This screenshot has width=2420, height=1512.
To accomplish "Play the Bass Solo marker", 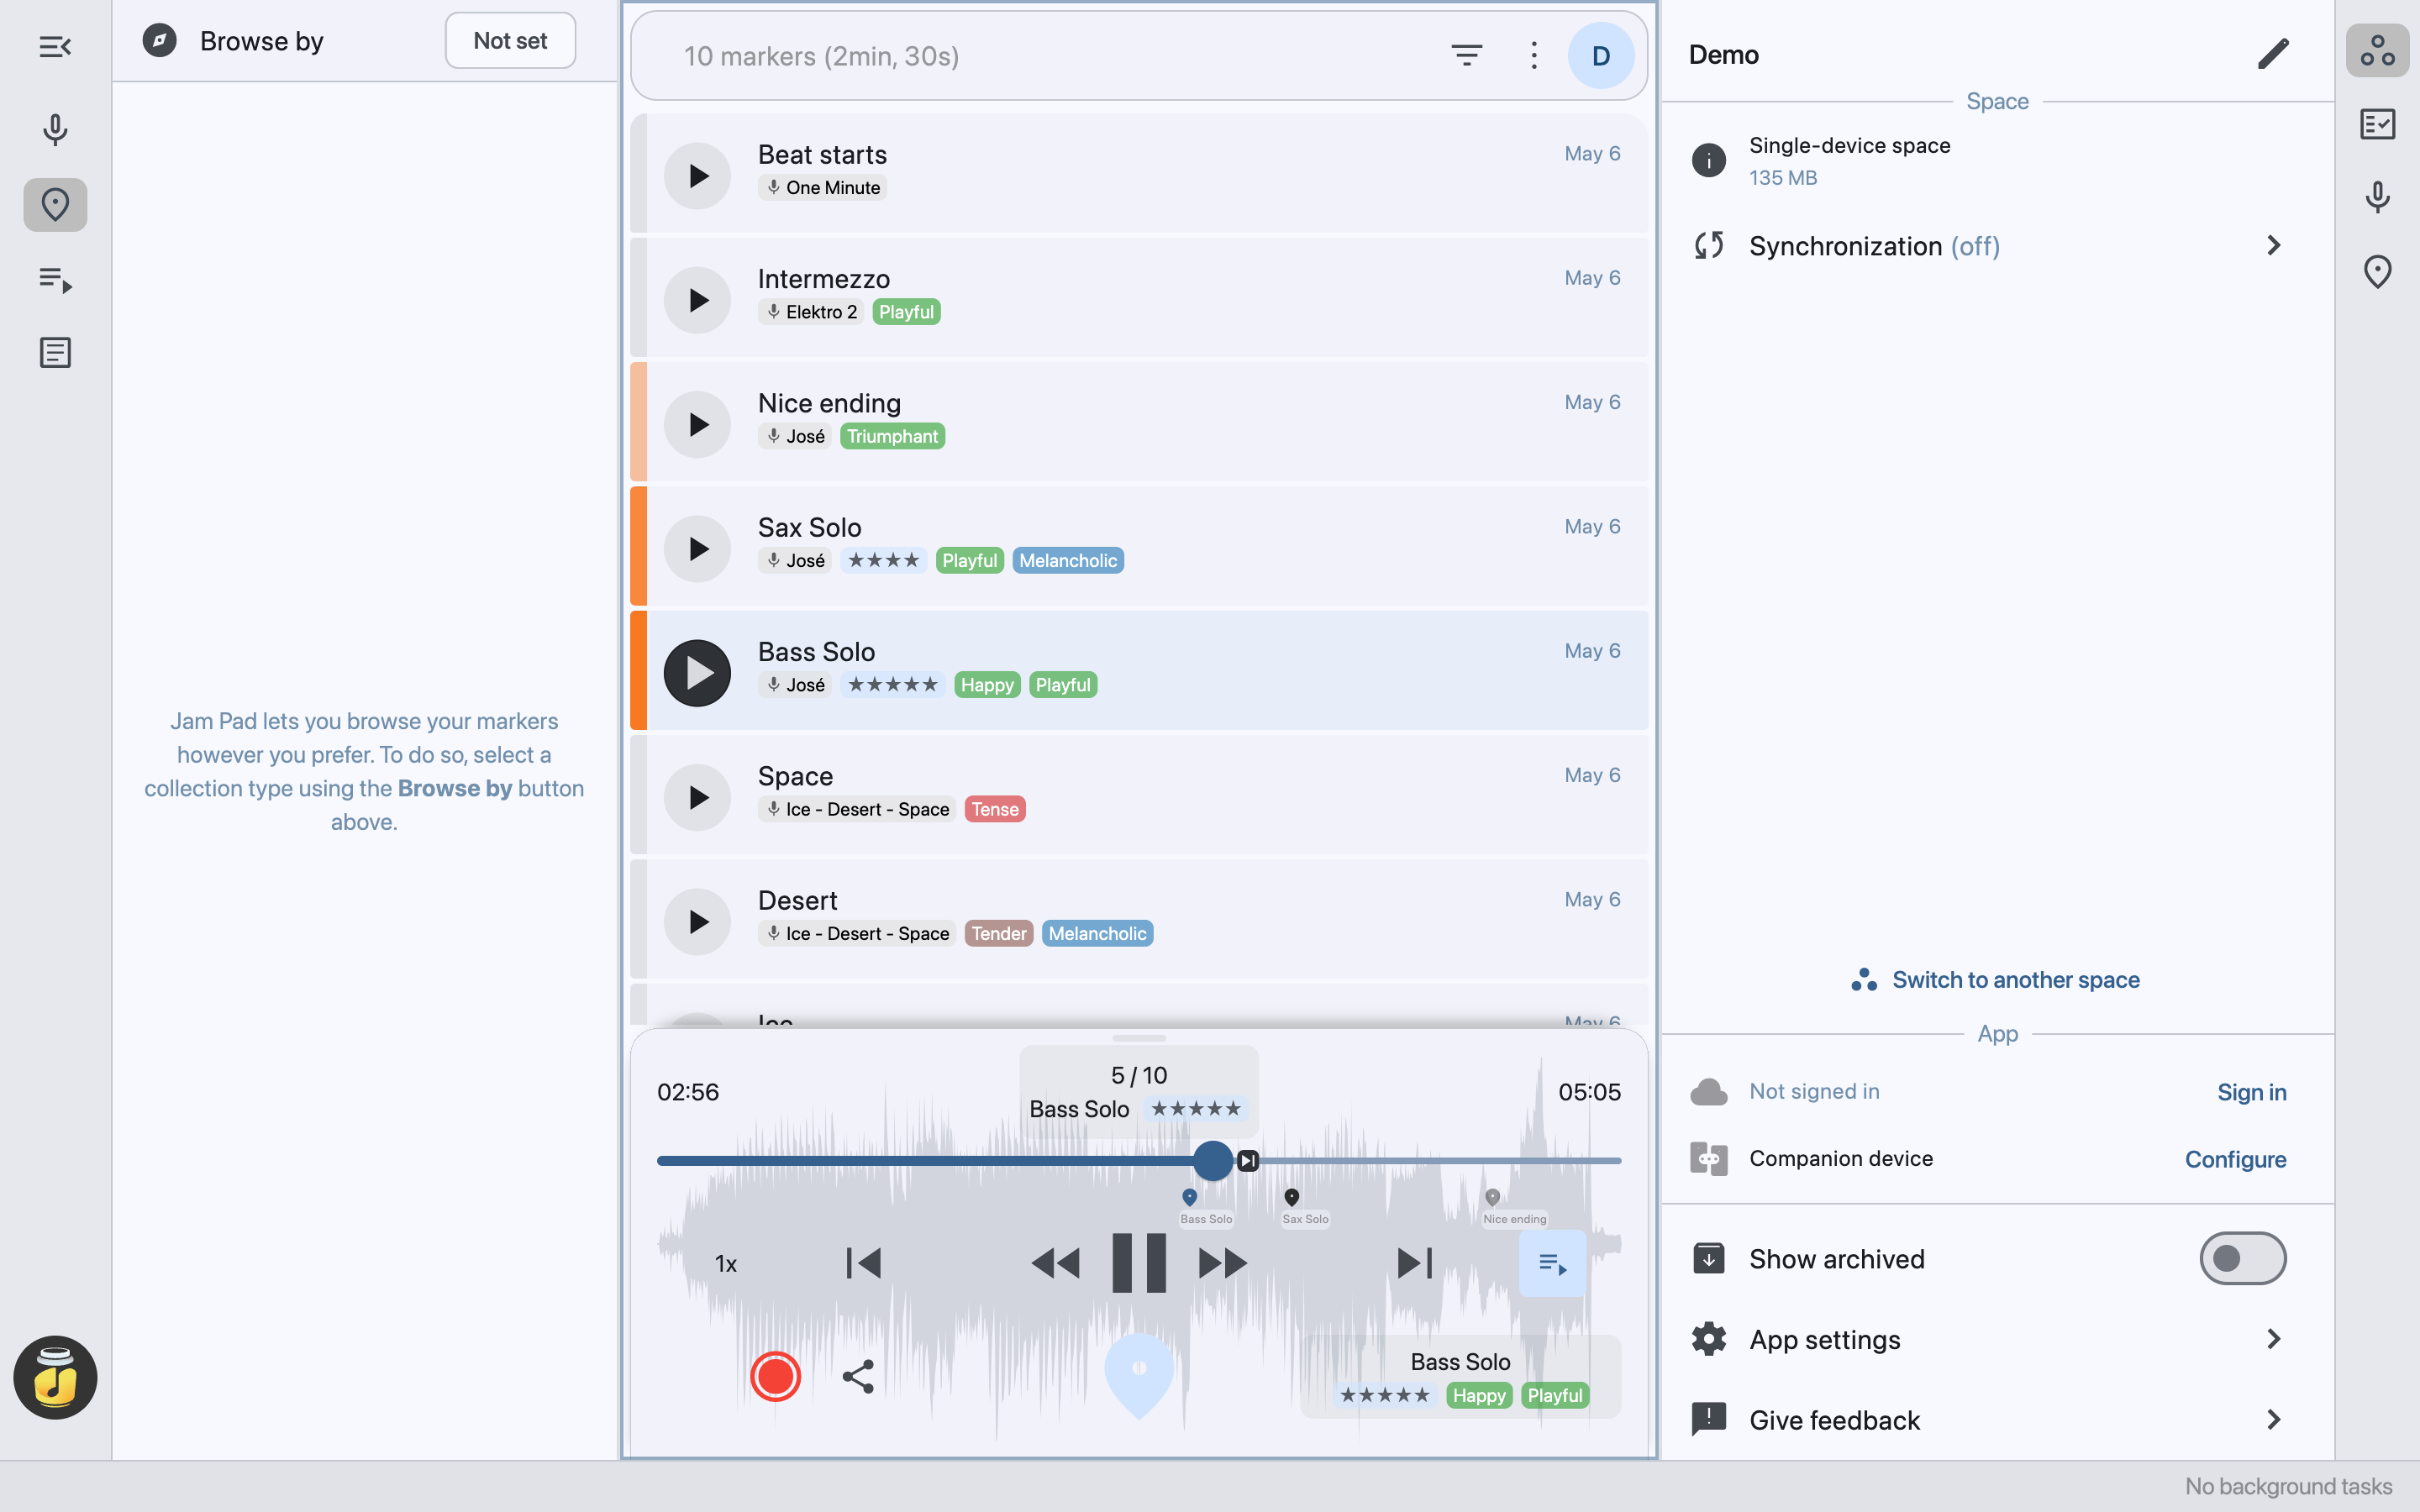I will (x=697, y=673).
